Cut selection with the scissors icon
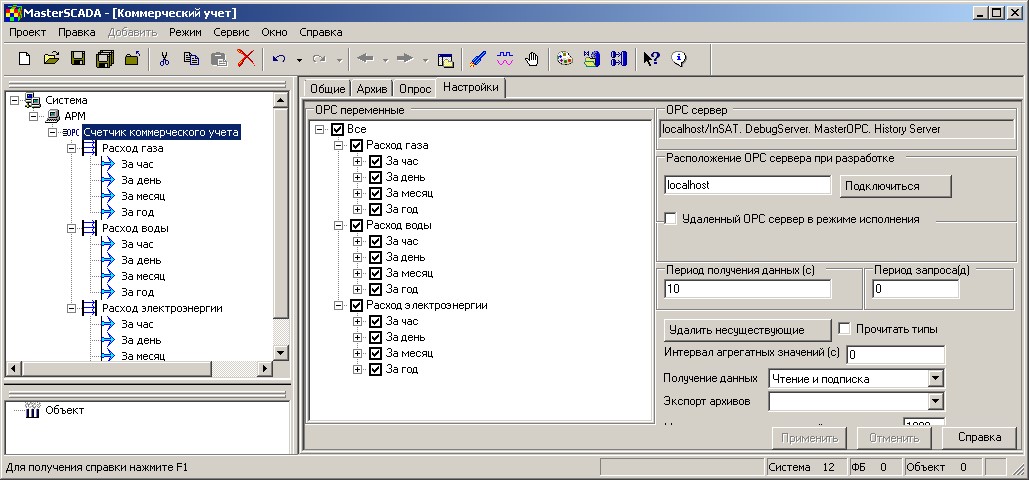1029x480 pixels. point(164,59)
